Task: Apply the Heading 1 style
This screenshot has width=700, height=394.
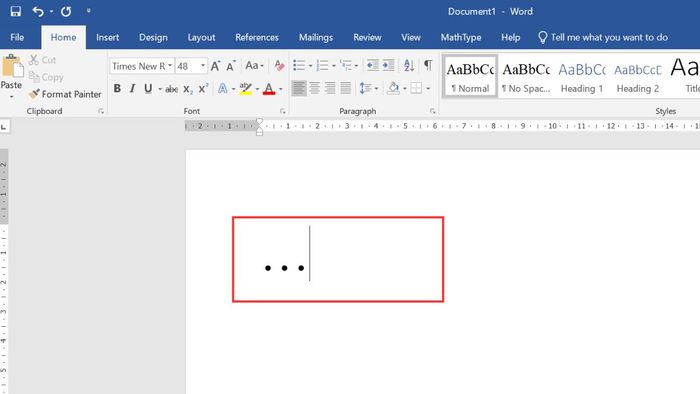Action: tap(582, 76)
